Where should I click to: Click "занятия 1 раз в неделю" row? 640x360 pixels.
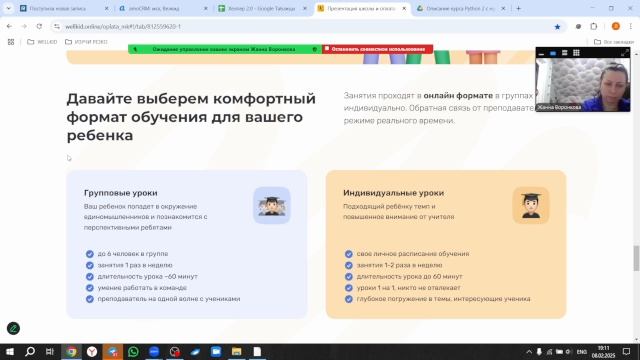pyautogui.click(x=129, y=265)
